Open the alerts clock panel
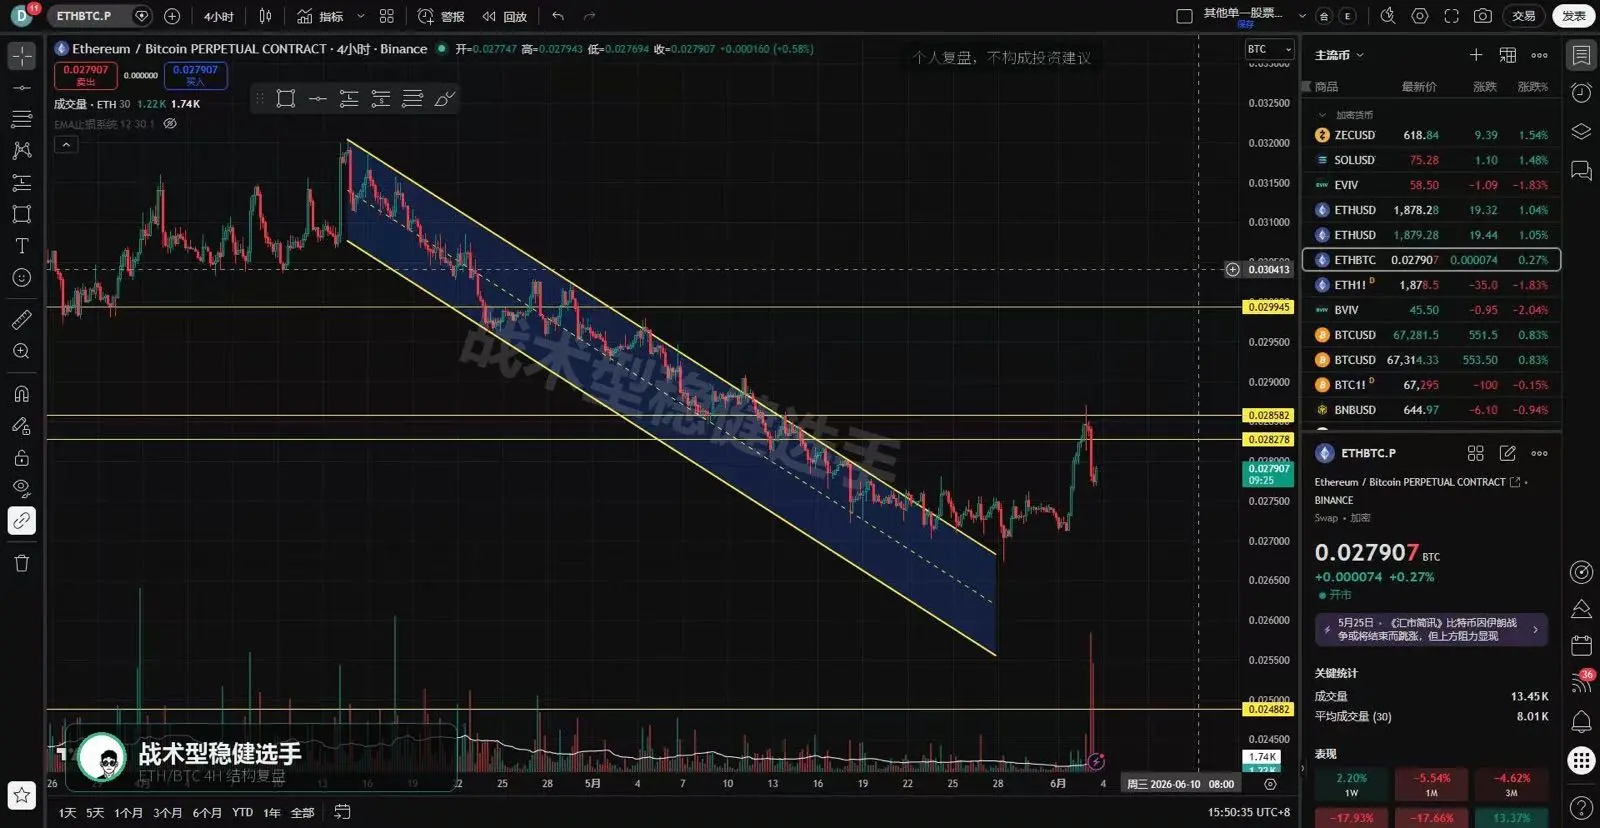The width and height of the screenshot is (1600, 828). point(1581,93)
